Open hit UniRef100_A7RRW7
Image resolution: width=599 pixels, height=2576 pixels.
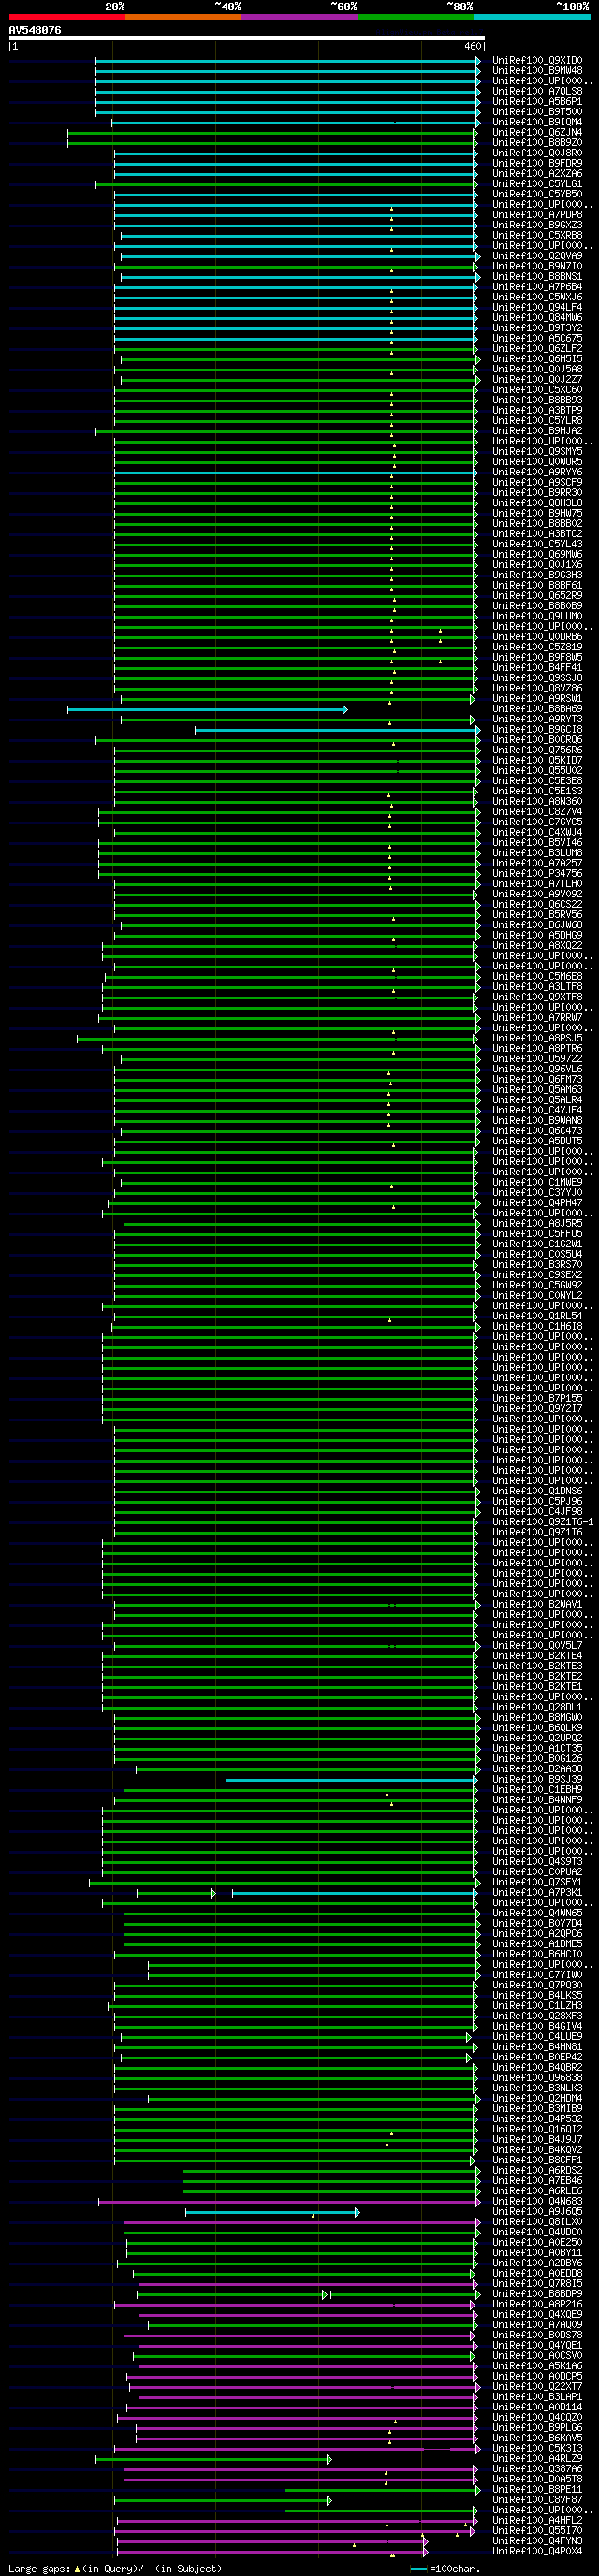537,1018
